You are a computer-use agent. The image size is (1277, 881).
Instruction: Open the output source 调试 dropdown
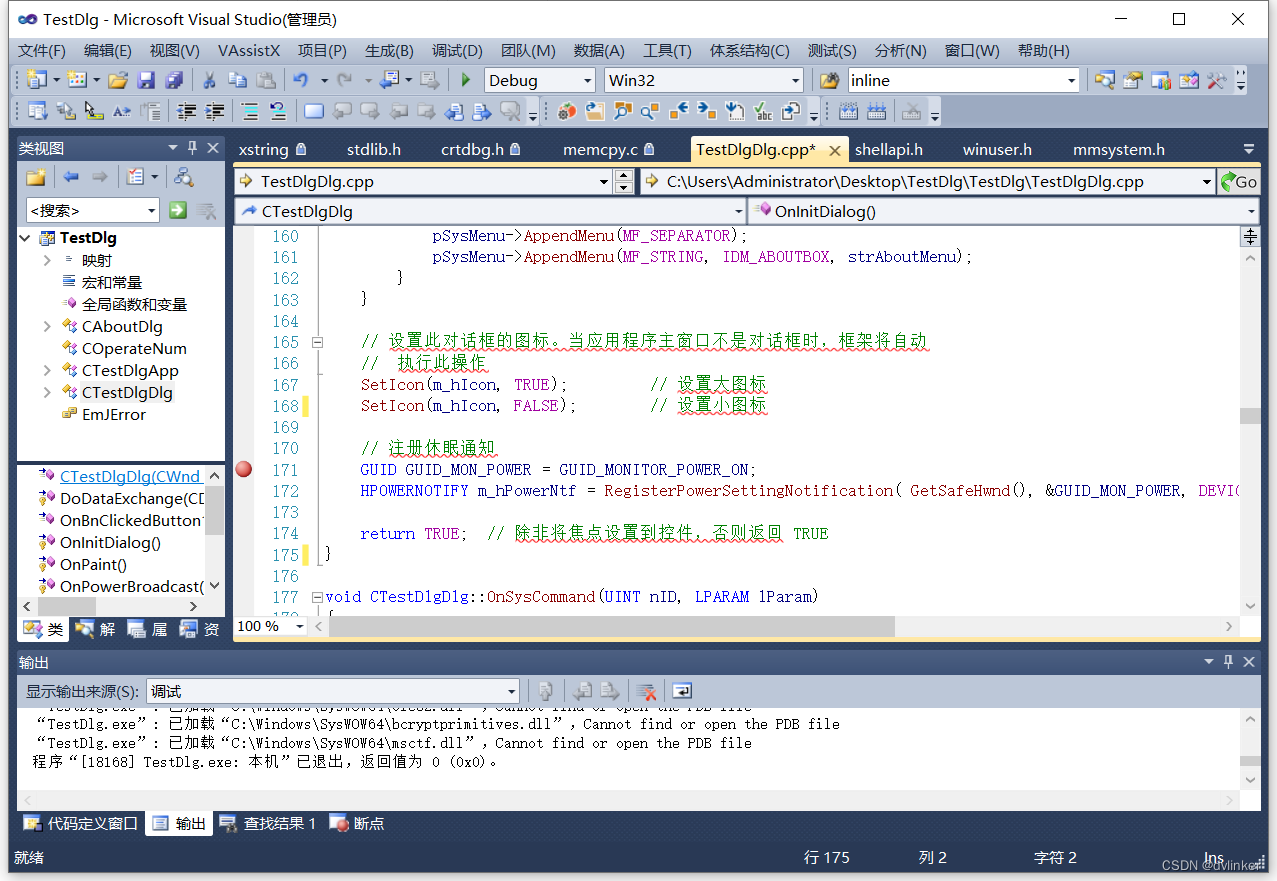point(511,691)
